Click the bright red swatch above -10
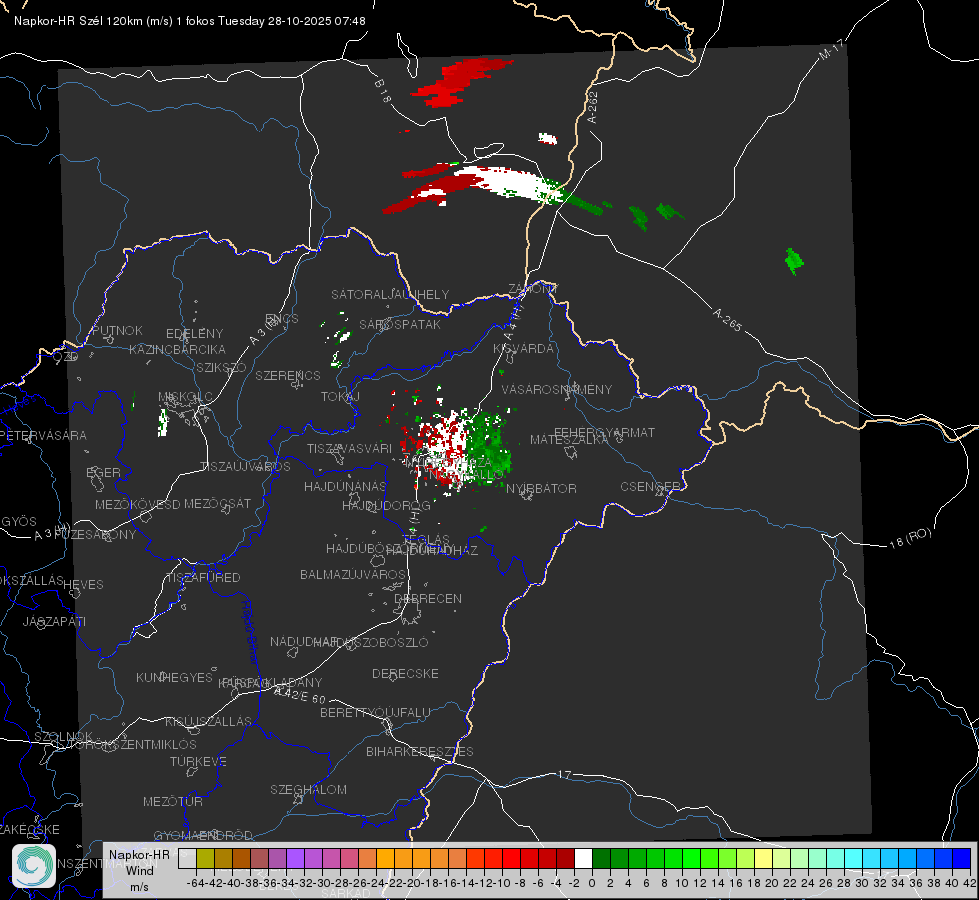Screen dimensions: 979x900 pyautogui.click(x=511, y=859)
